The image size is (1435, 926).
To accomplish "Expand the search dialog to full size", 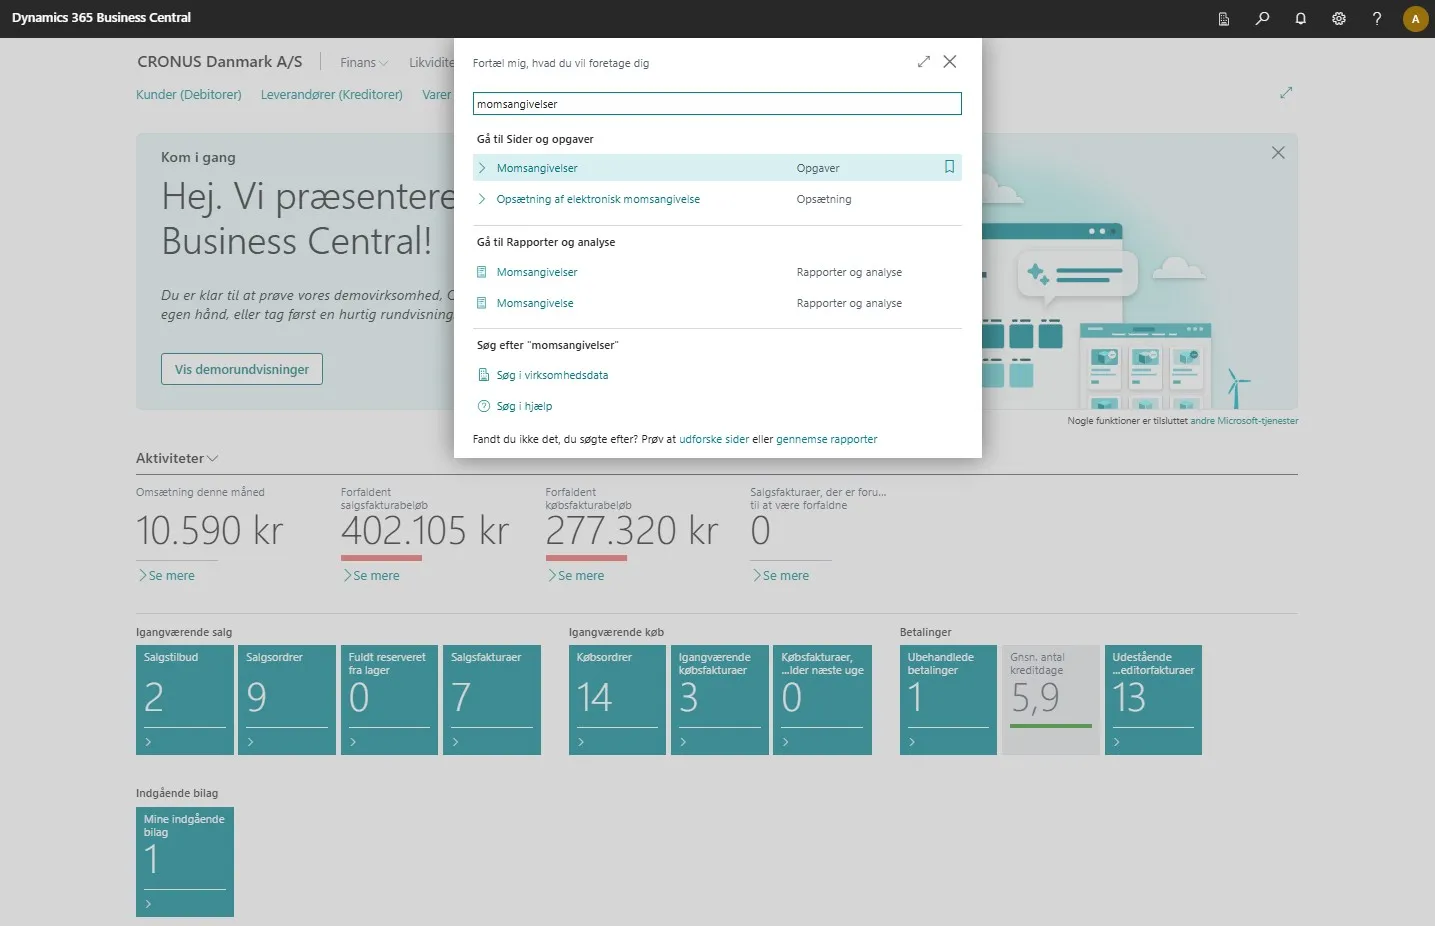I will (923, 61).
